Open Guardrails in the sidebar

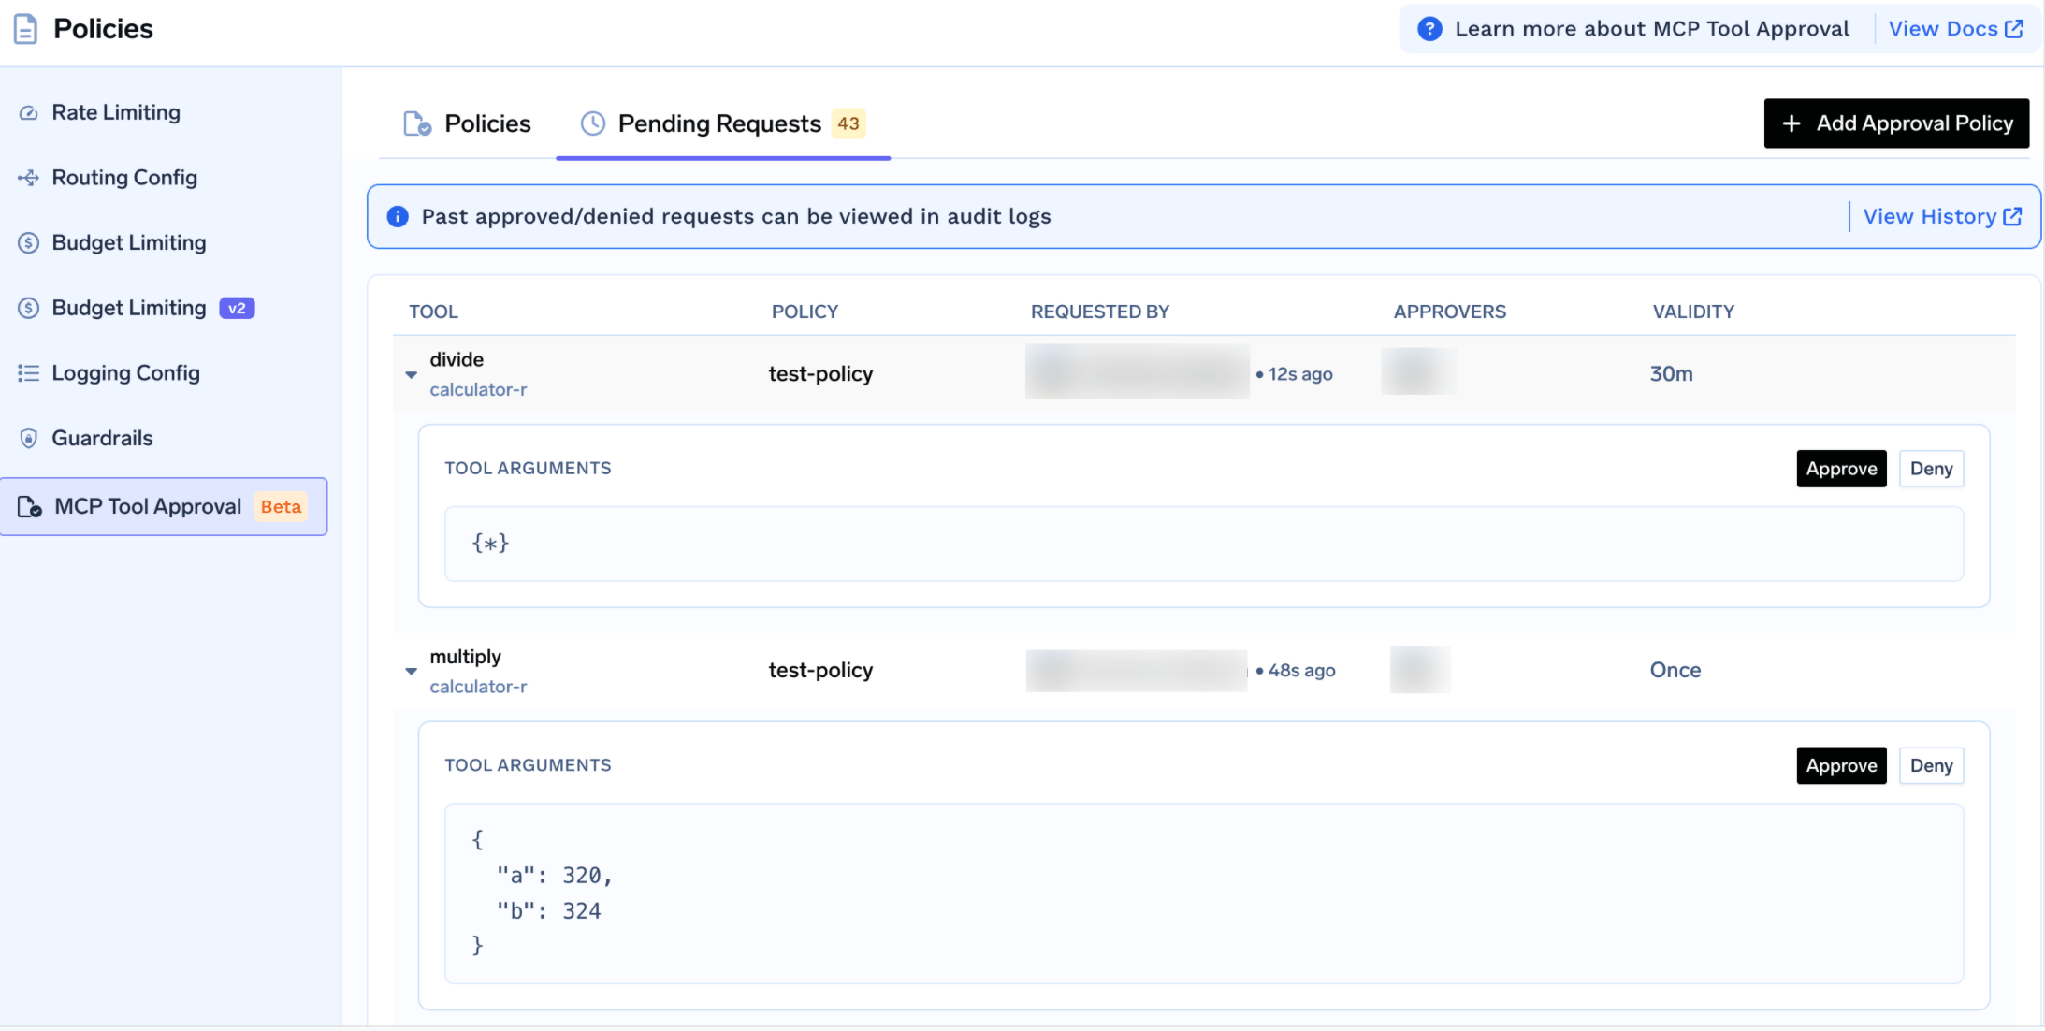(102, 438)
